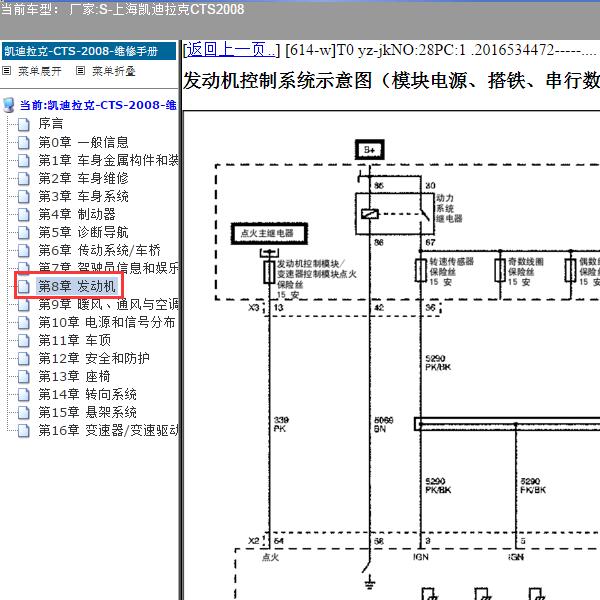Open 第2章 车身维修 chapter
The image size is (600, 600).
pyautogui.click(x=83, y=178)
